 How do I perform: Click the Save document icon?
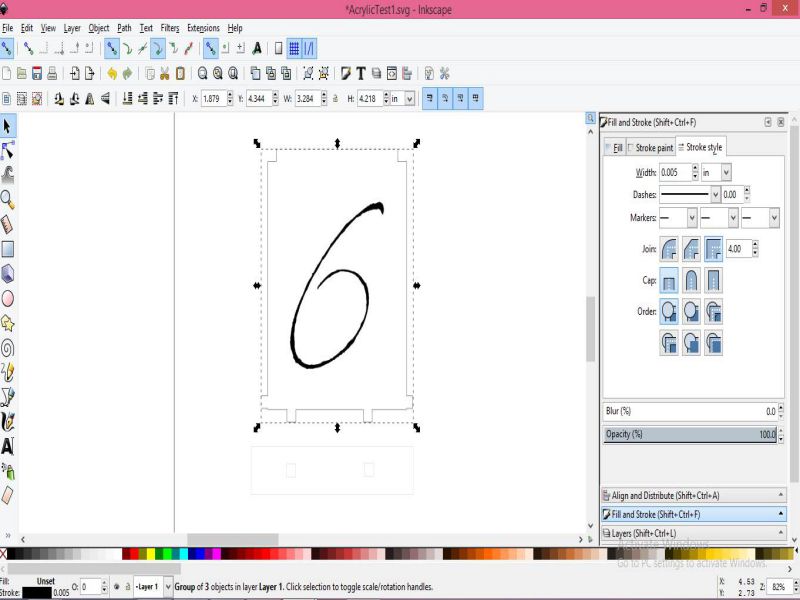click(37, 73)
